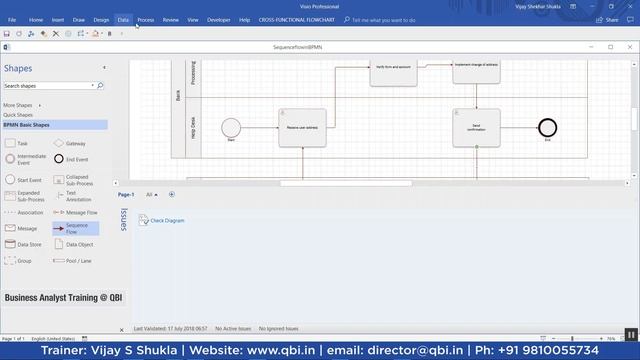Image resolution: width=640 pixels, height=360 pixels.
Task: Click into the Search shapes field
Action: pyautogui.click(x=47, y=86)
